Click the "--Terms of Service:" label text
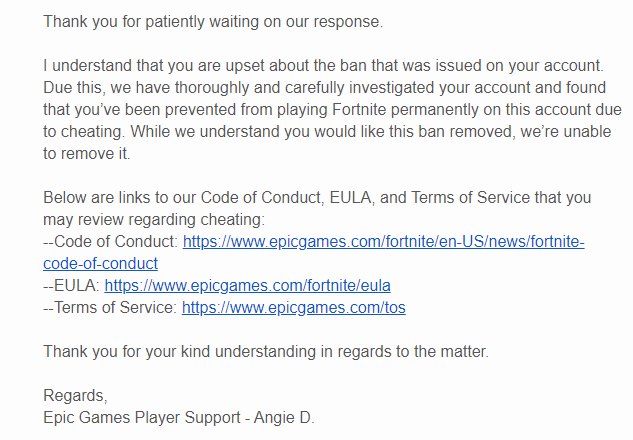Screen dimensions: 633x440 point(111,307)
